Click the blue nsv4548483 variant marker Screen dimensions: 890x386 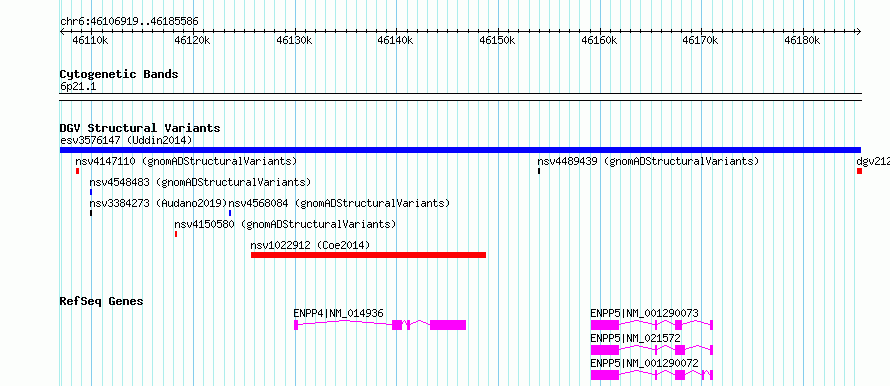pyautogui.click(x=90, y=192)
